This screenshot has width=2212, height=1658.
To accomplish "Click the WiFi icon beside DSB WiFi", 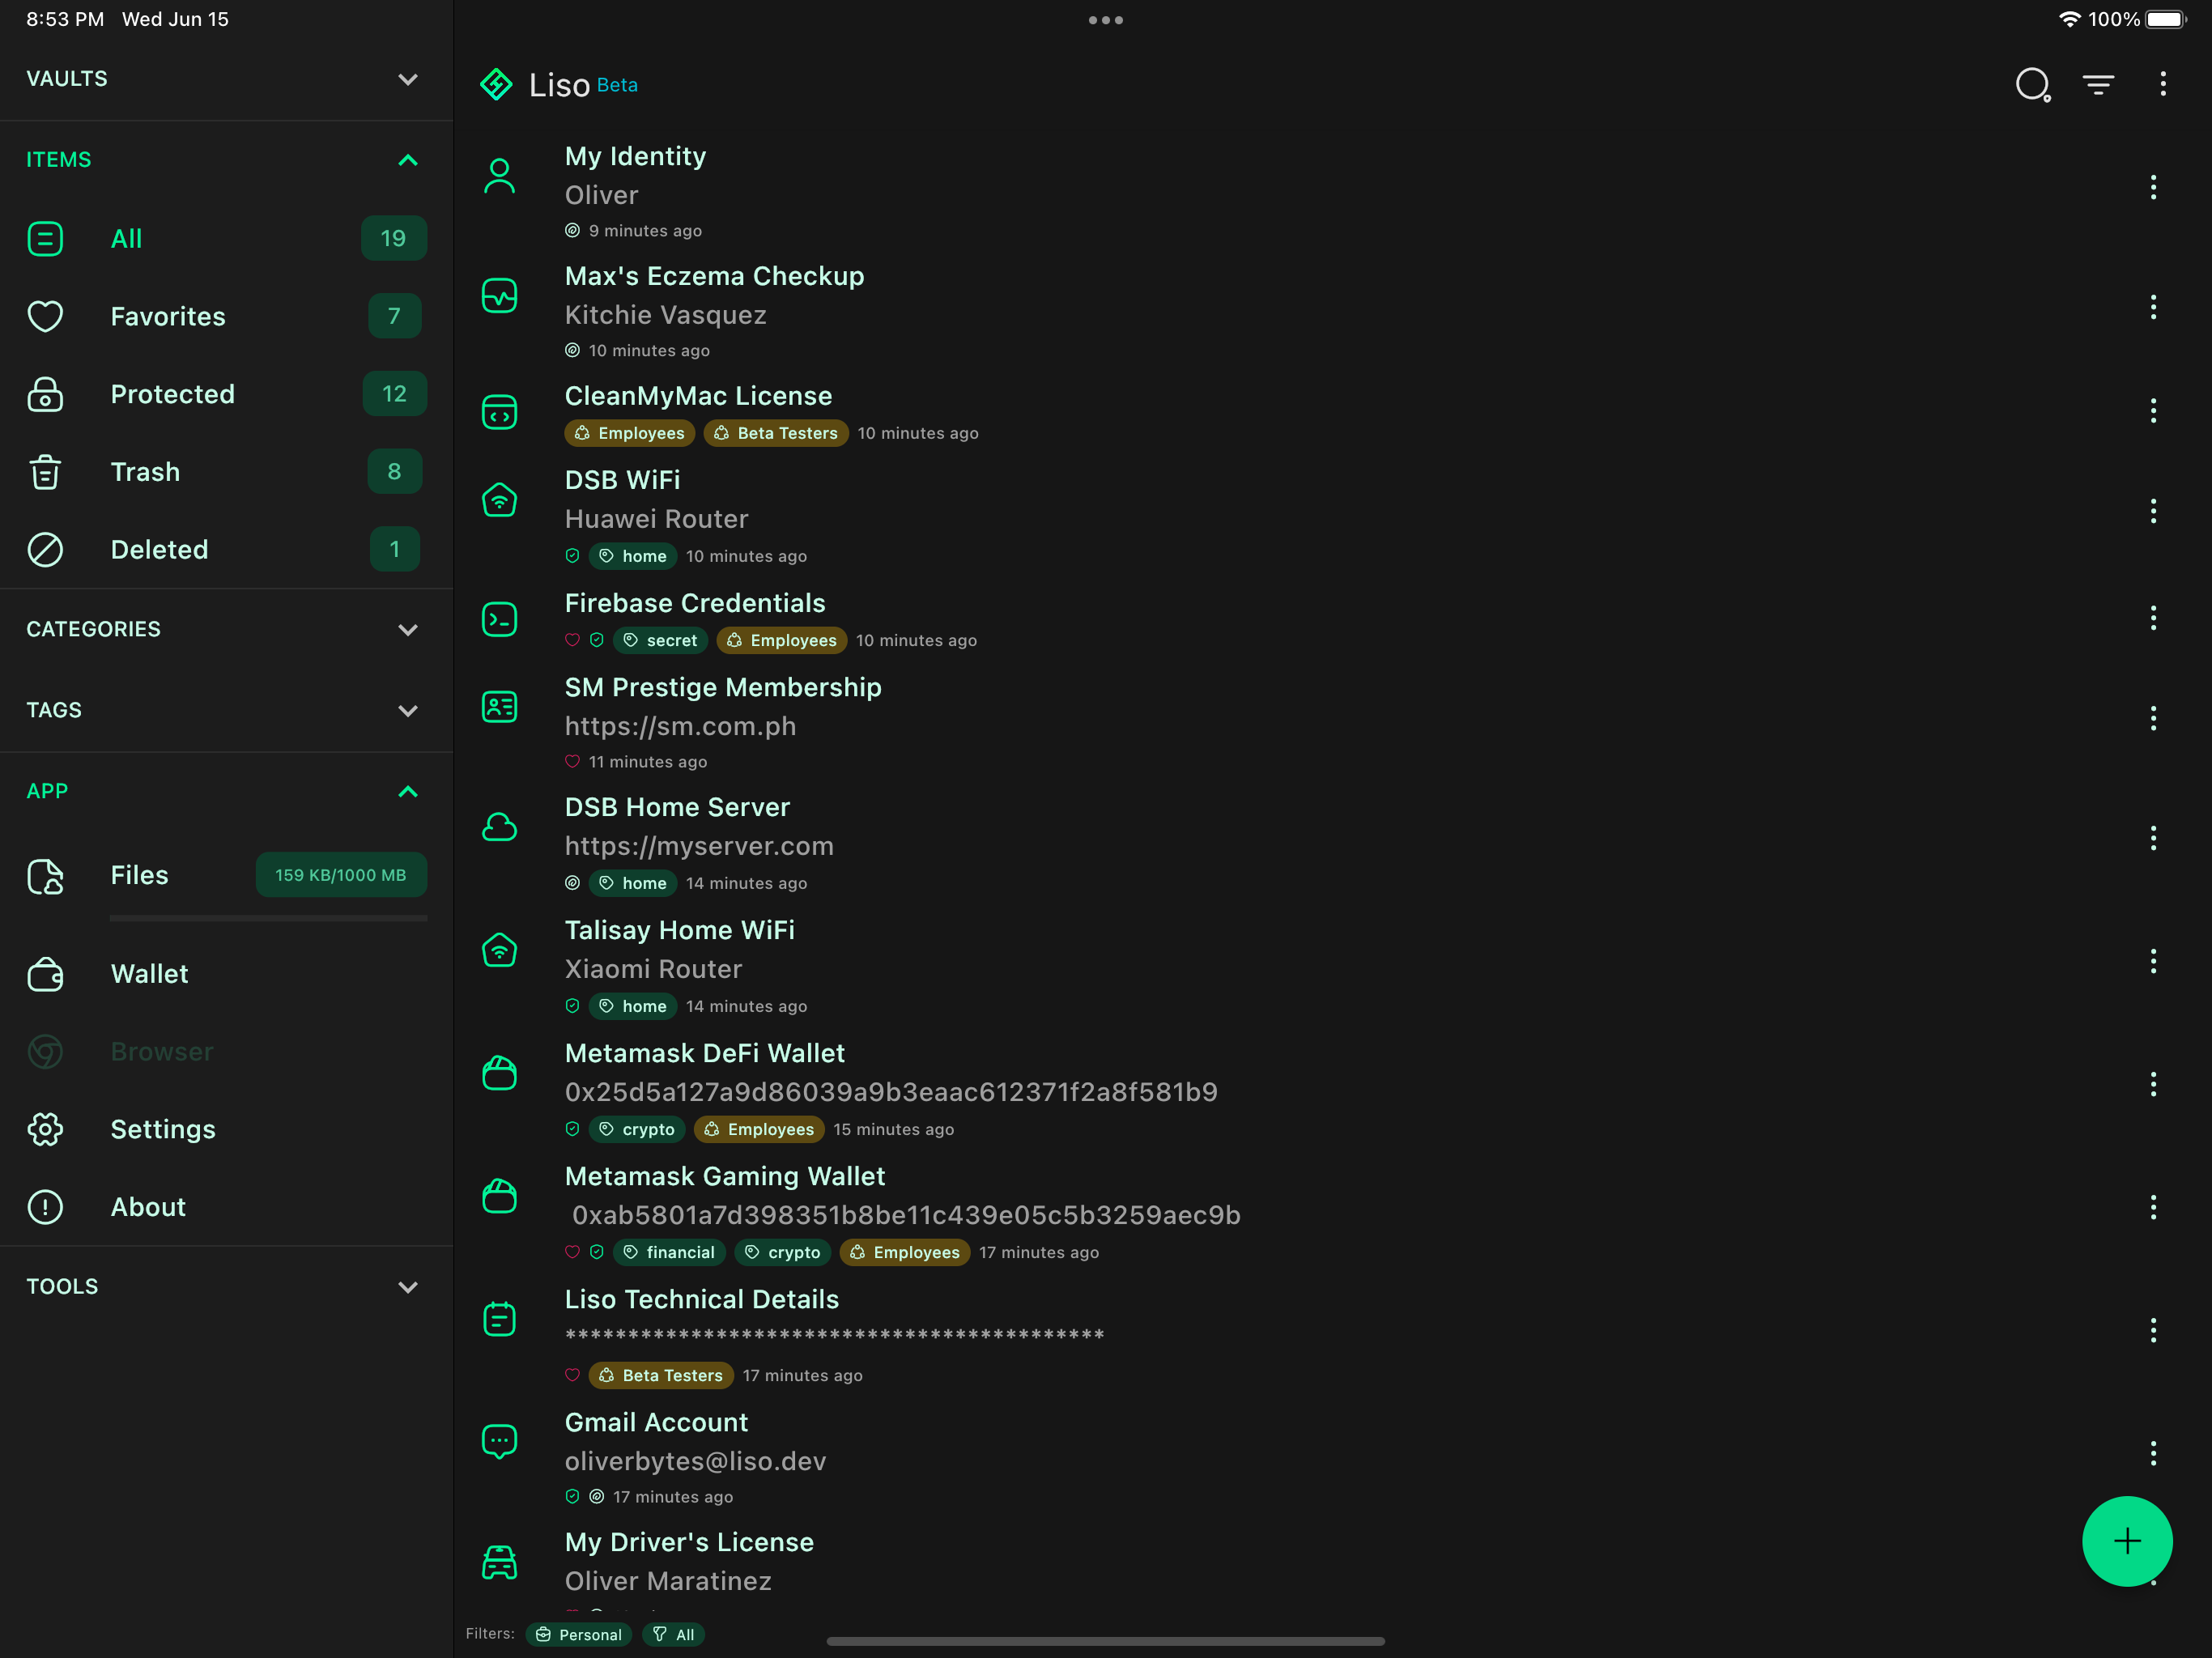I will [x=500, y=500].
